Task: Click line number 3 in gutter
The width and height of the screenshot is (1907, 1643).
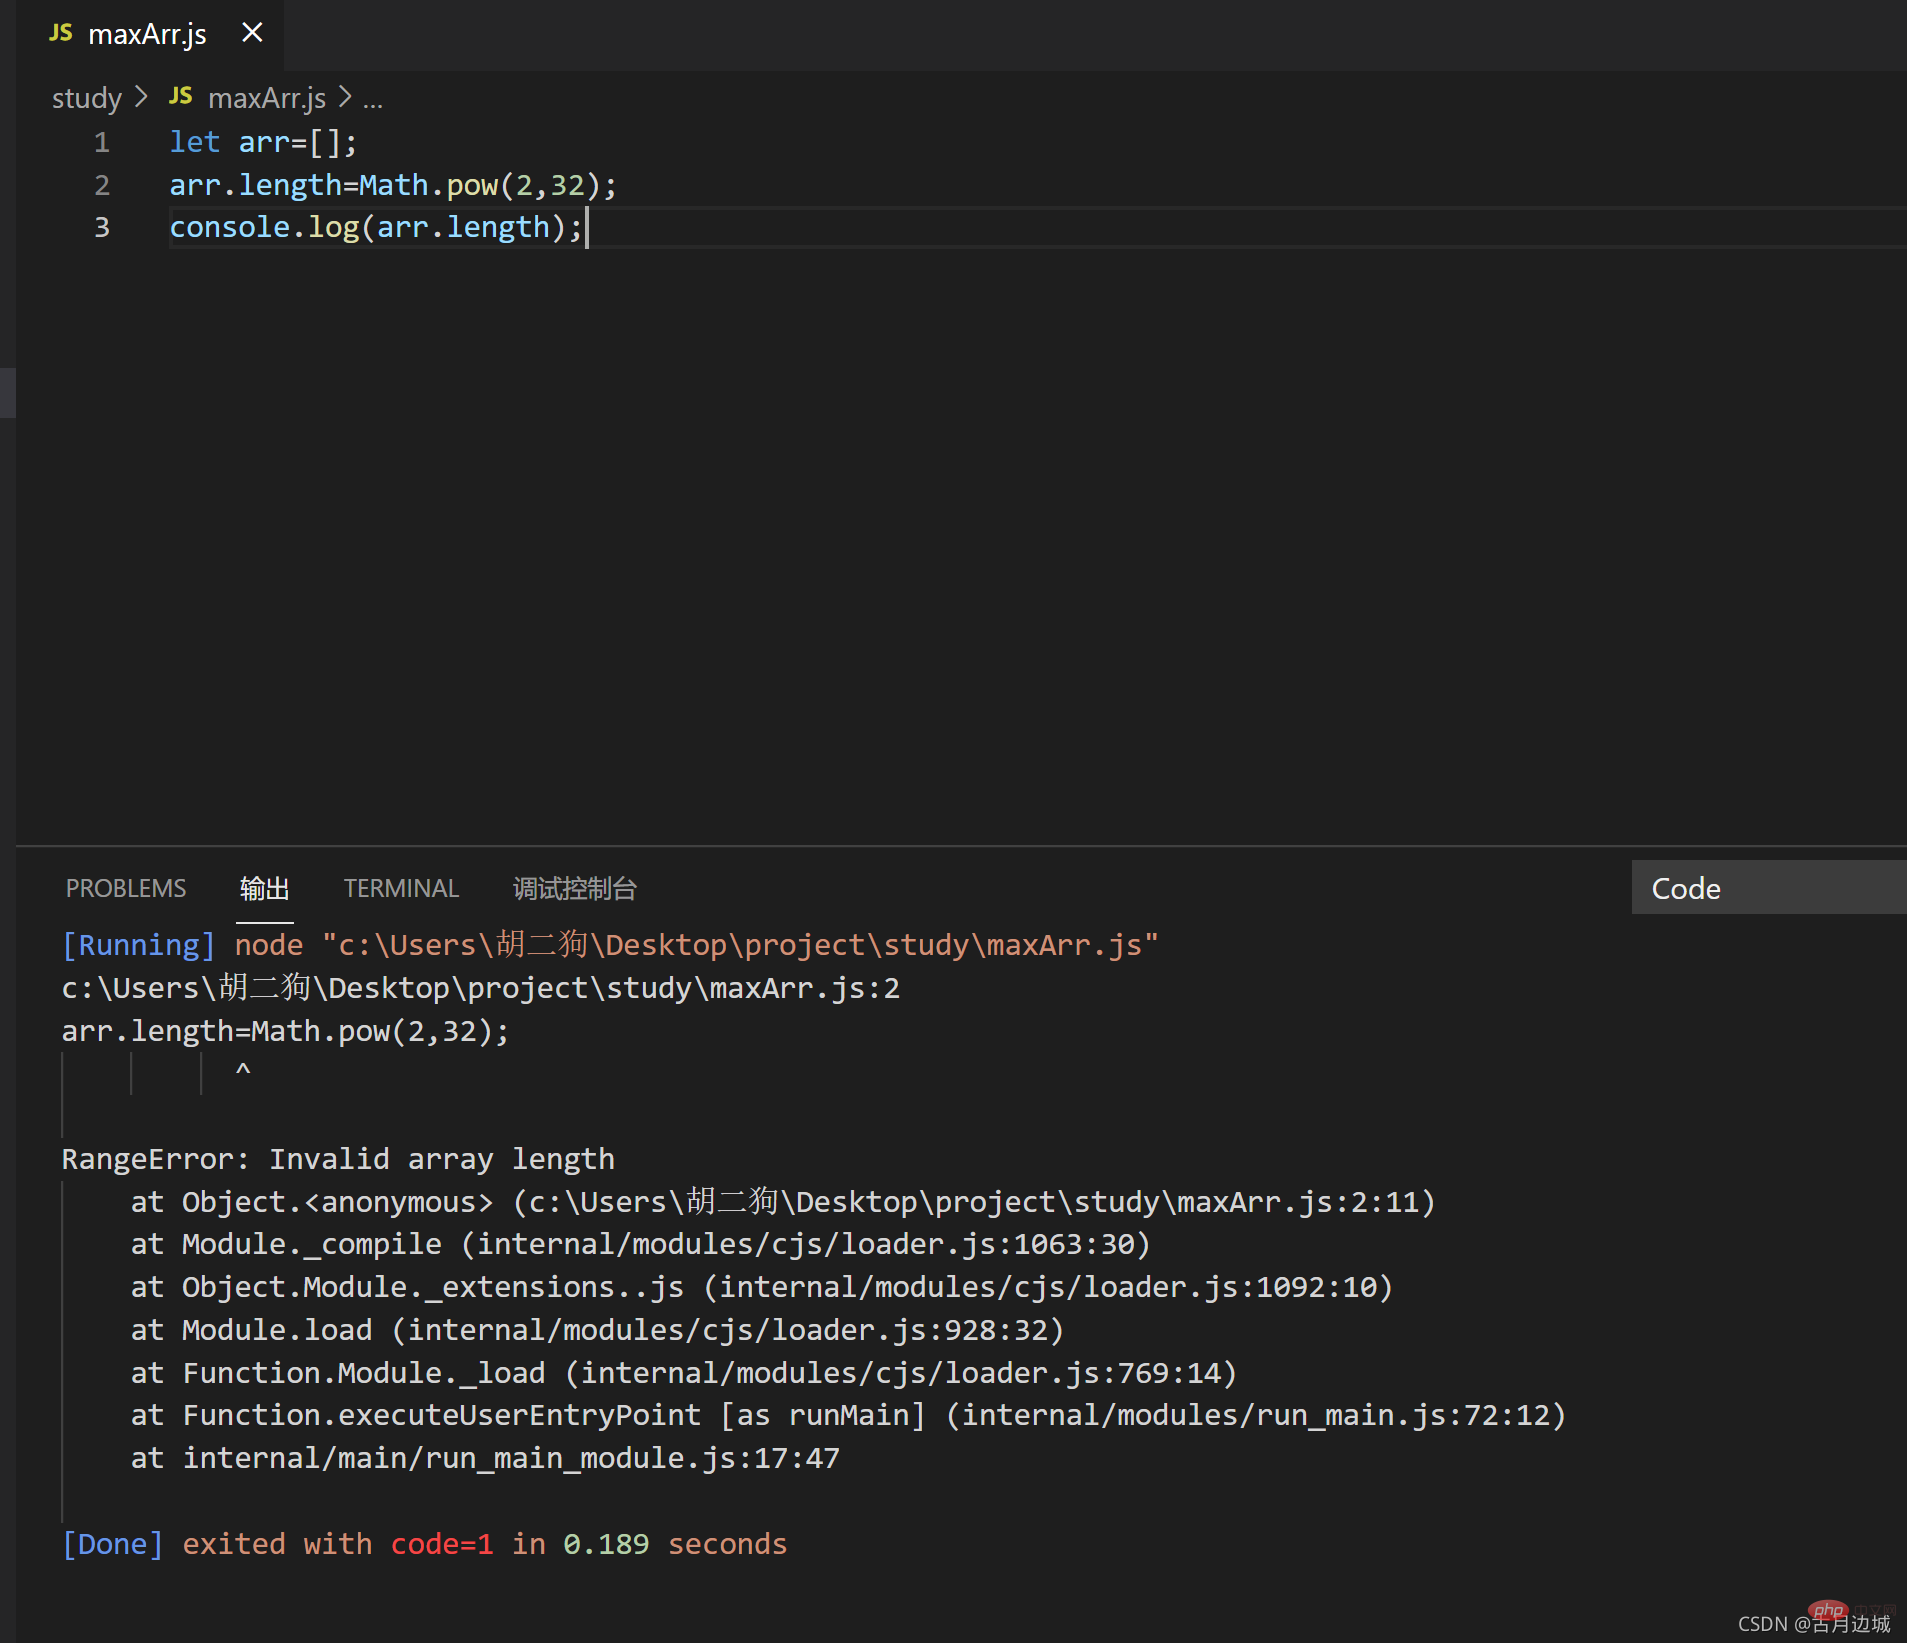Action: [102, 227]
